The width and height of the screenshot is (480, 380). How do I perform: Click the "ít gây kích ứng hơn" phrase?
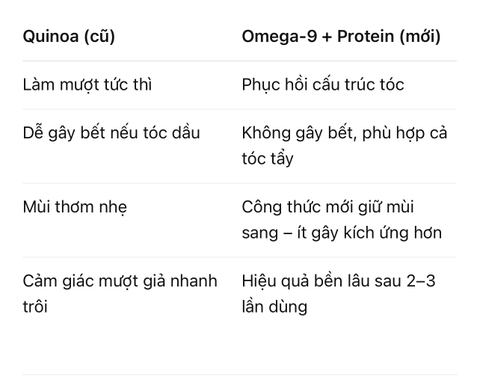tap(369, 233)
